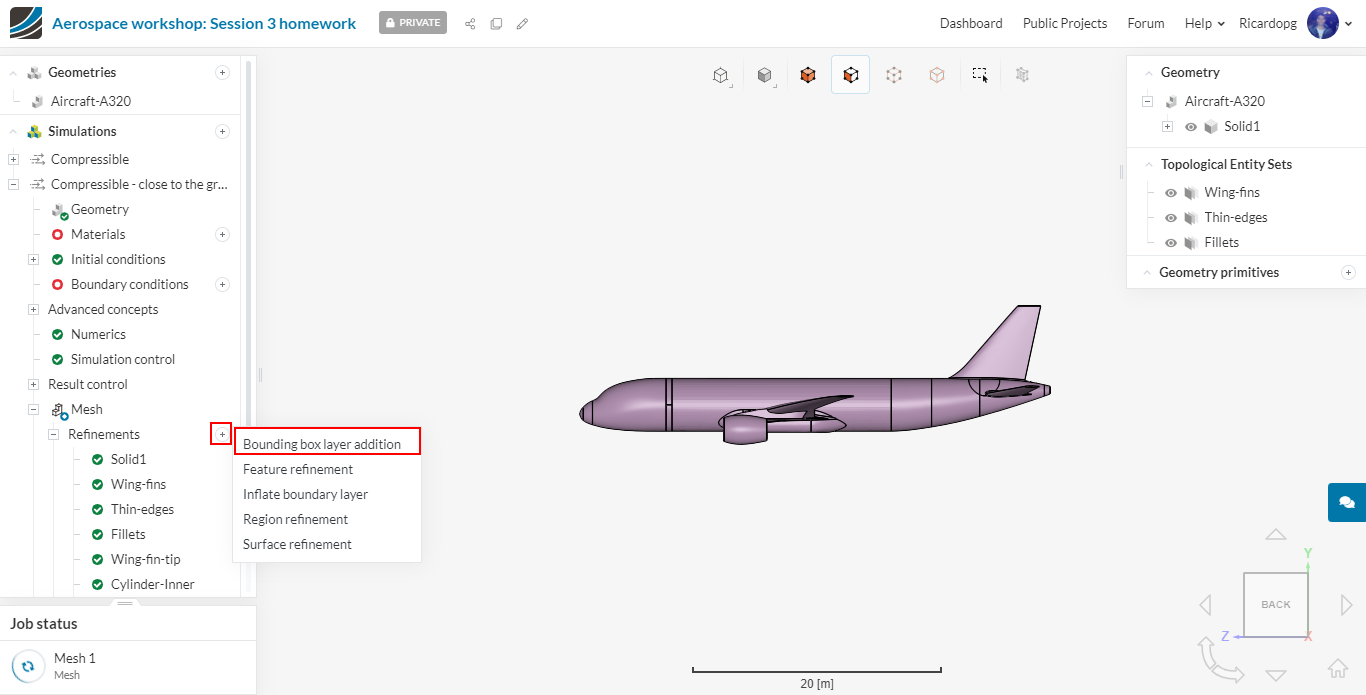
Task: Rotate view with right arrow of cube
Action: click(1346, 604)
